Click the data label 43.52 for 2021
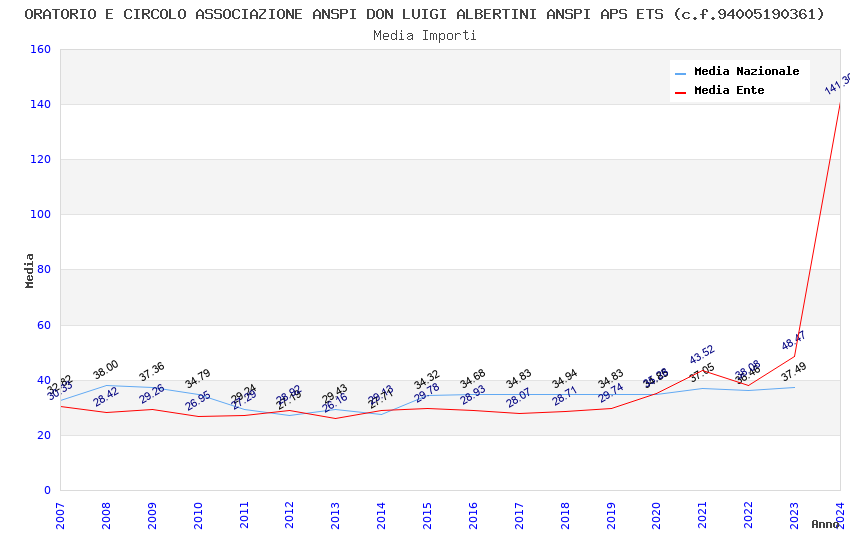The image size is (850, 550). [x=702, y=354]
